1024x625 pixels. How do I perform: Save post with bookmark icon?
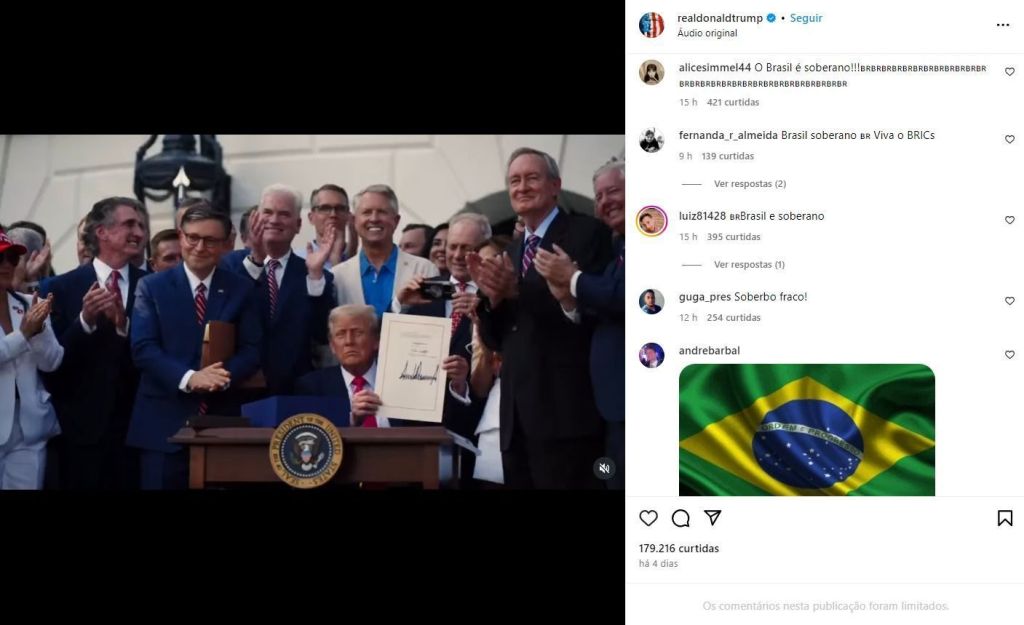pos(1005,518)
